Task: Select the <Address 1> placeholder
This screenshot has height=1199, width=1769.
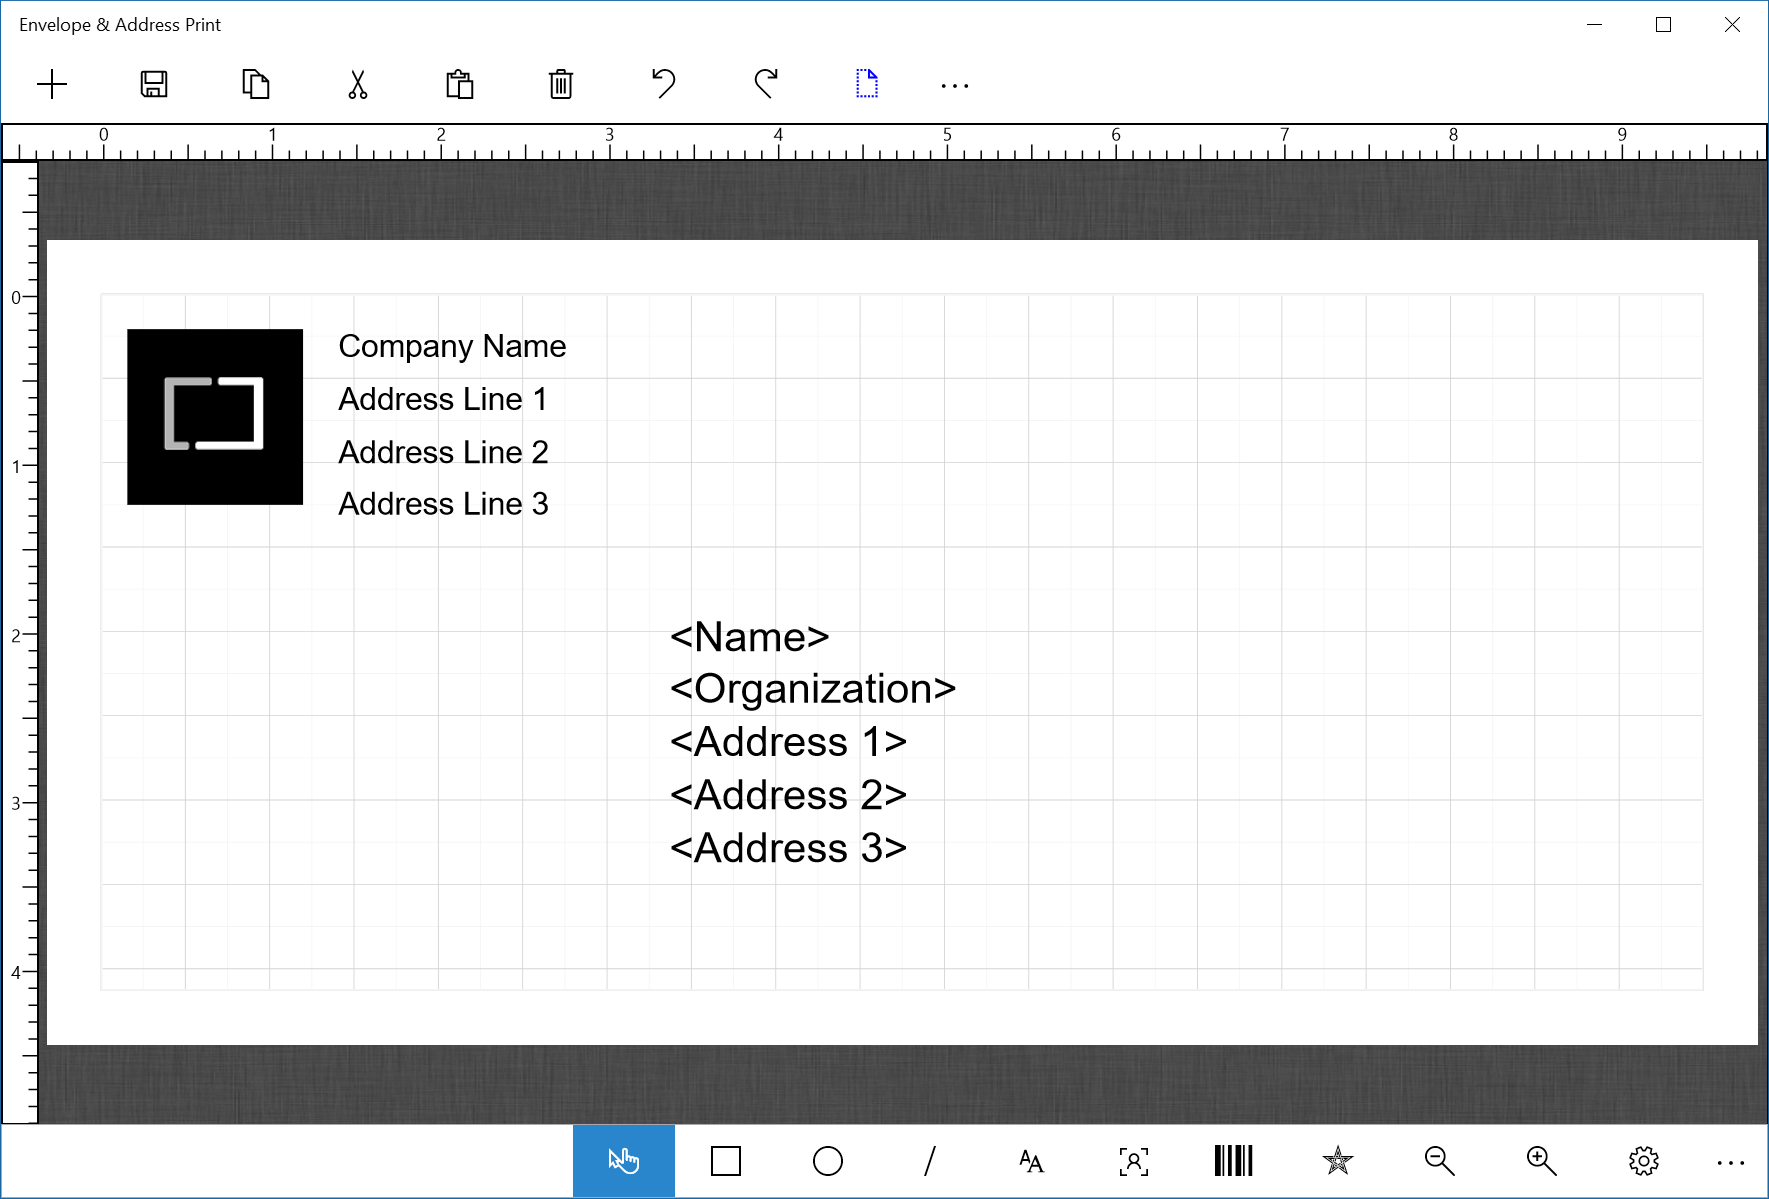Action: click(788, 742)
